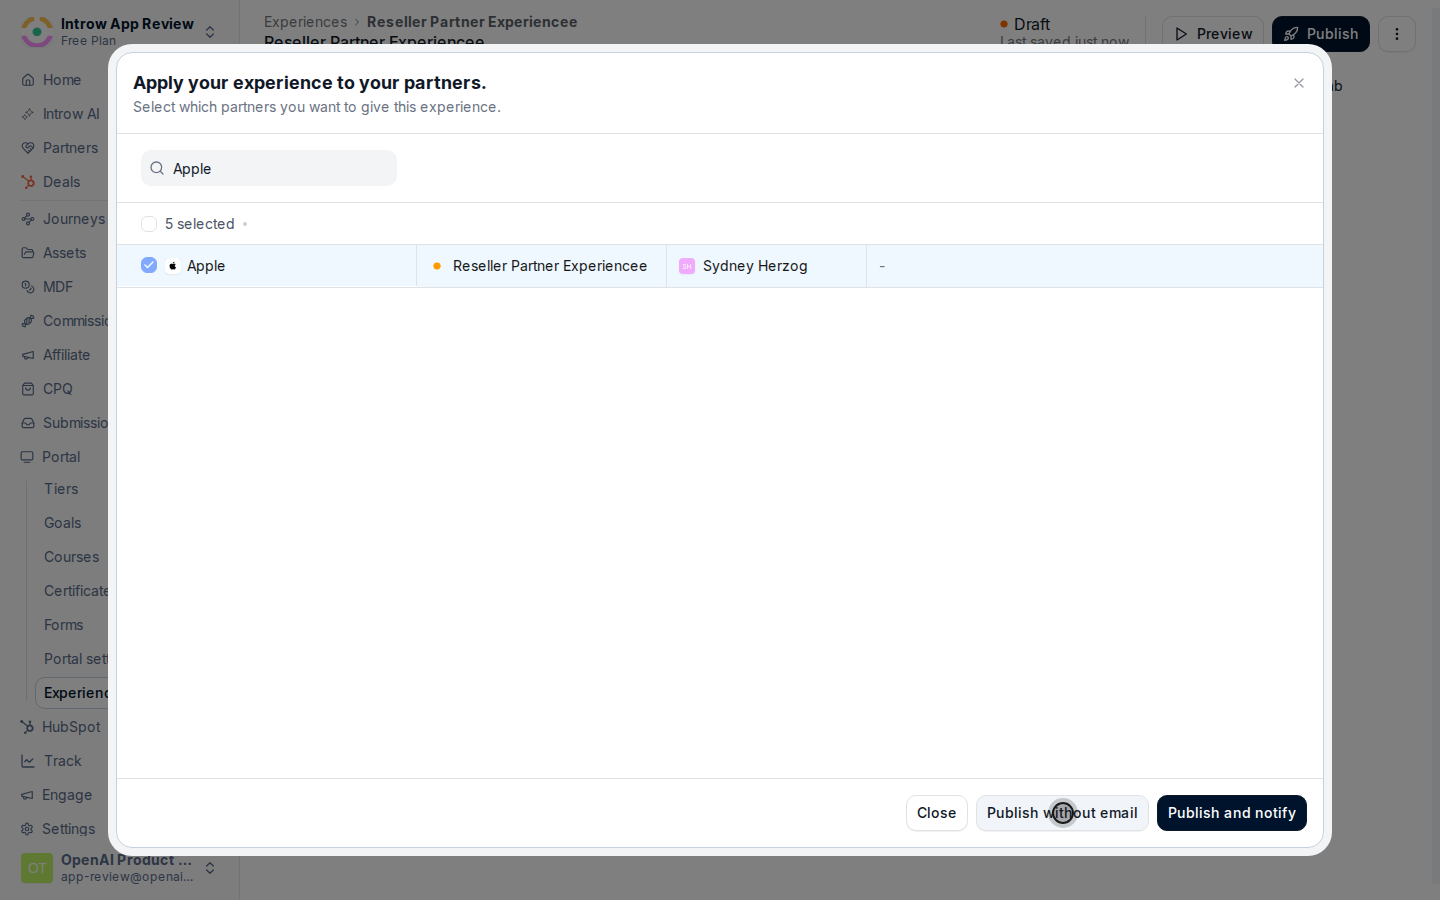Viewport: 1440px width, 900px height.
Task: Click the Partners handshake icon
Action: click(28, 148)
